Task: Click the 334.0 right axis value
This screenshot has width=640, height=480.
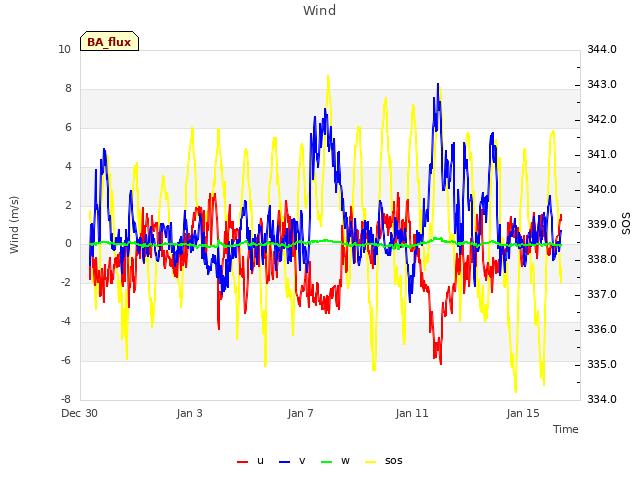Action: point(602,399)
